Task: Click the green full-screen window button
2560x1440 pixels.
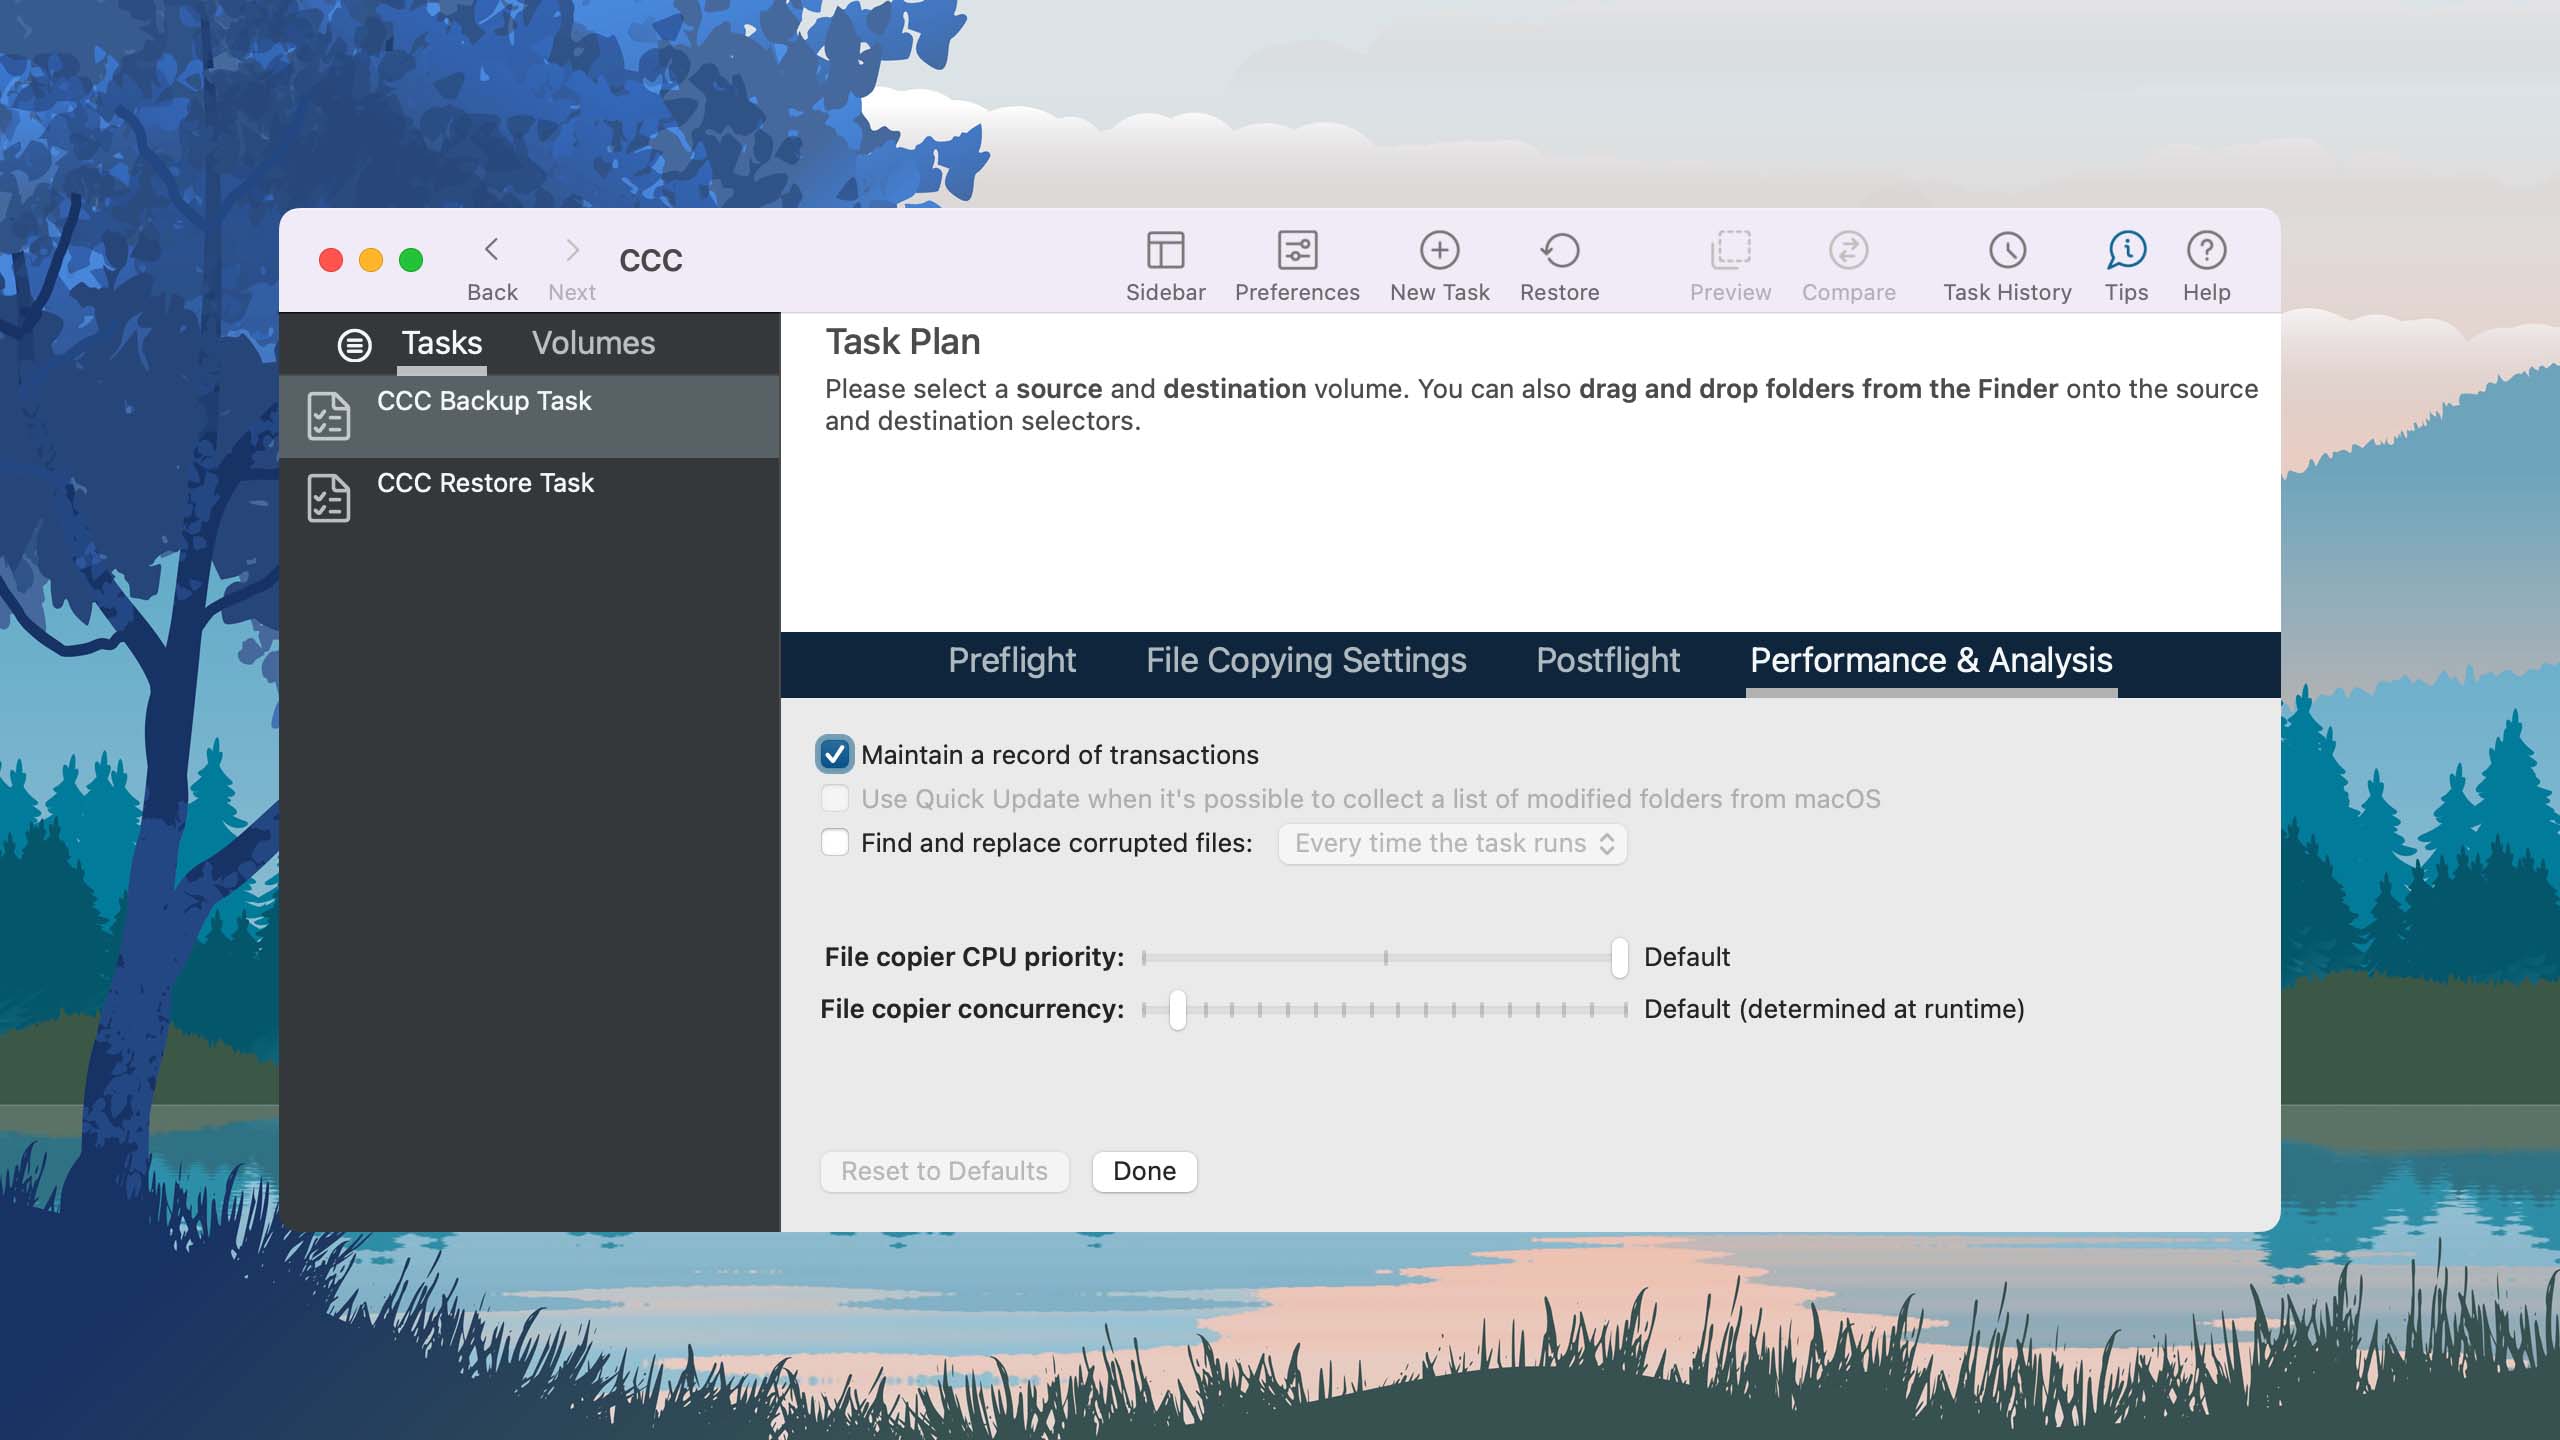Action: (x=411, y=260)
